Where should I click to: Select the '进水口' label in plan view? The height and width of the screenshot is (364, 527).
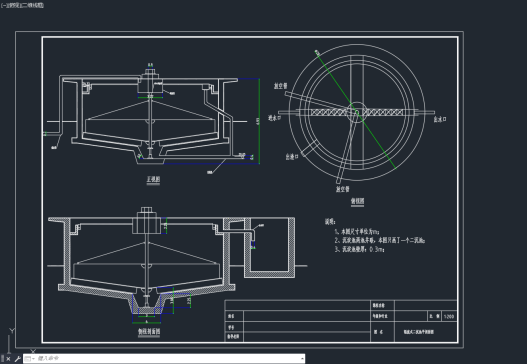point(274,118)
